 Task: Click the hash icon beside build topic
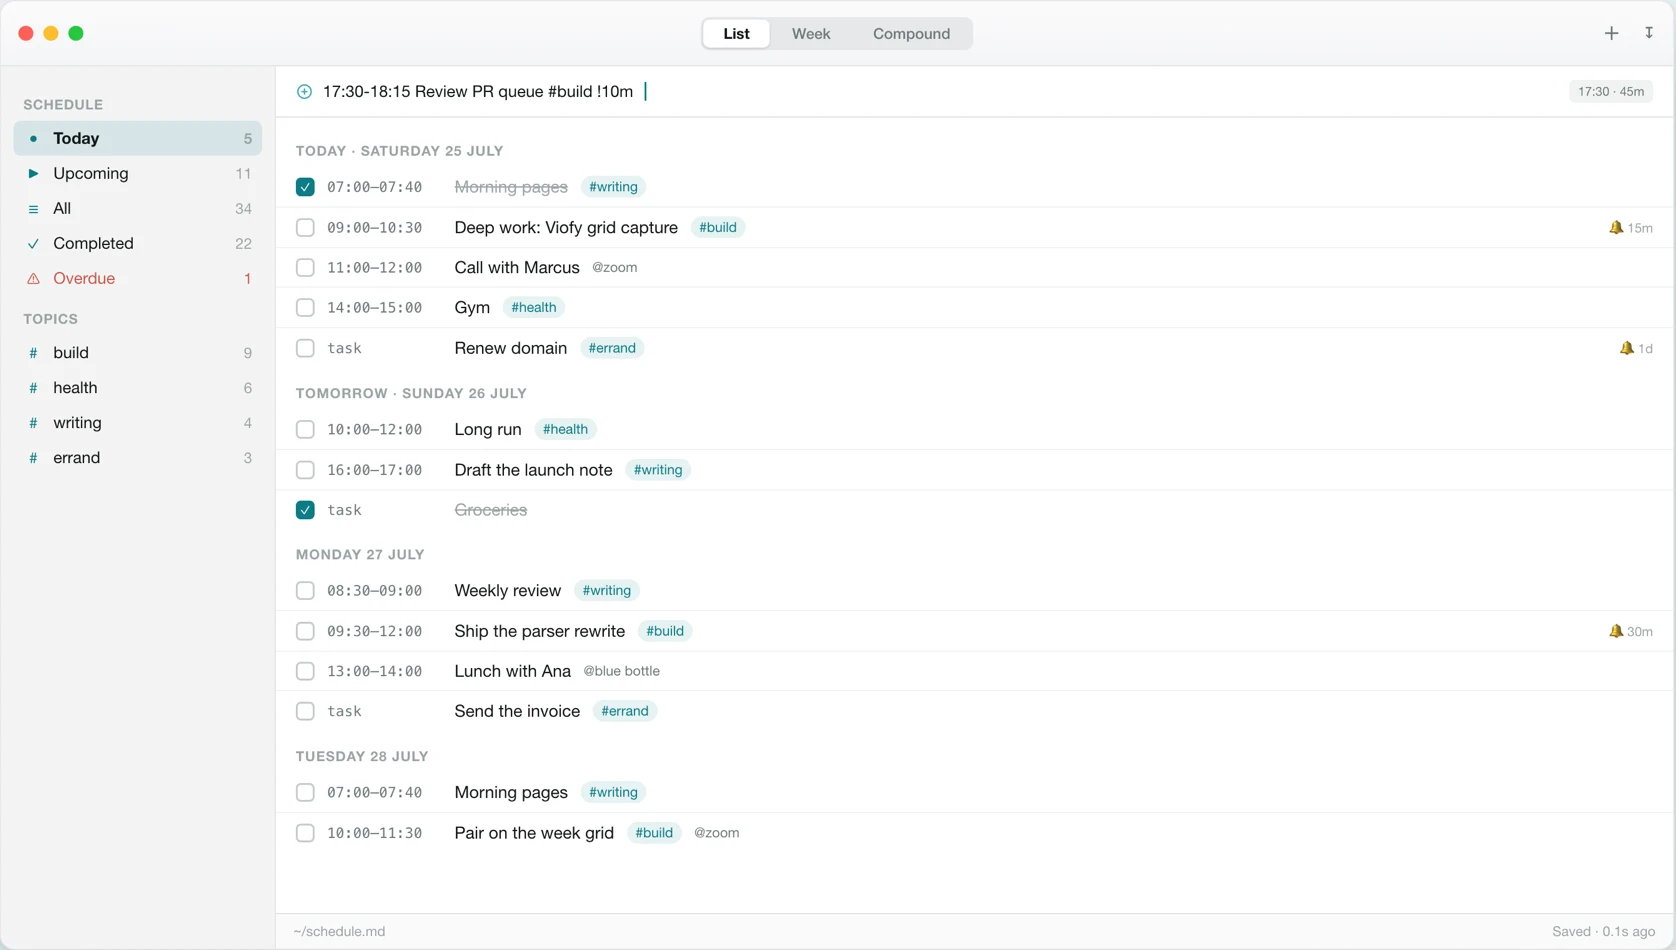(x=33, y=353)
